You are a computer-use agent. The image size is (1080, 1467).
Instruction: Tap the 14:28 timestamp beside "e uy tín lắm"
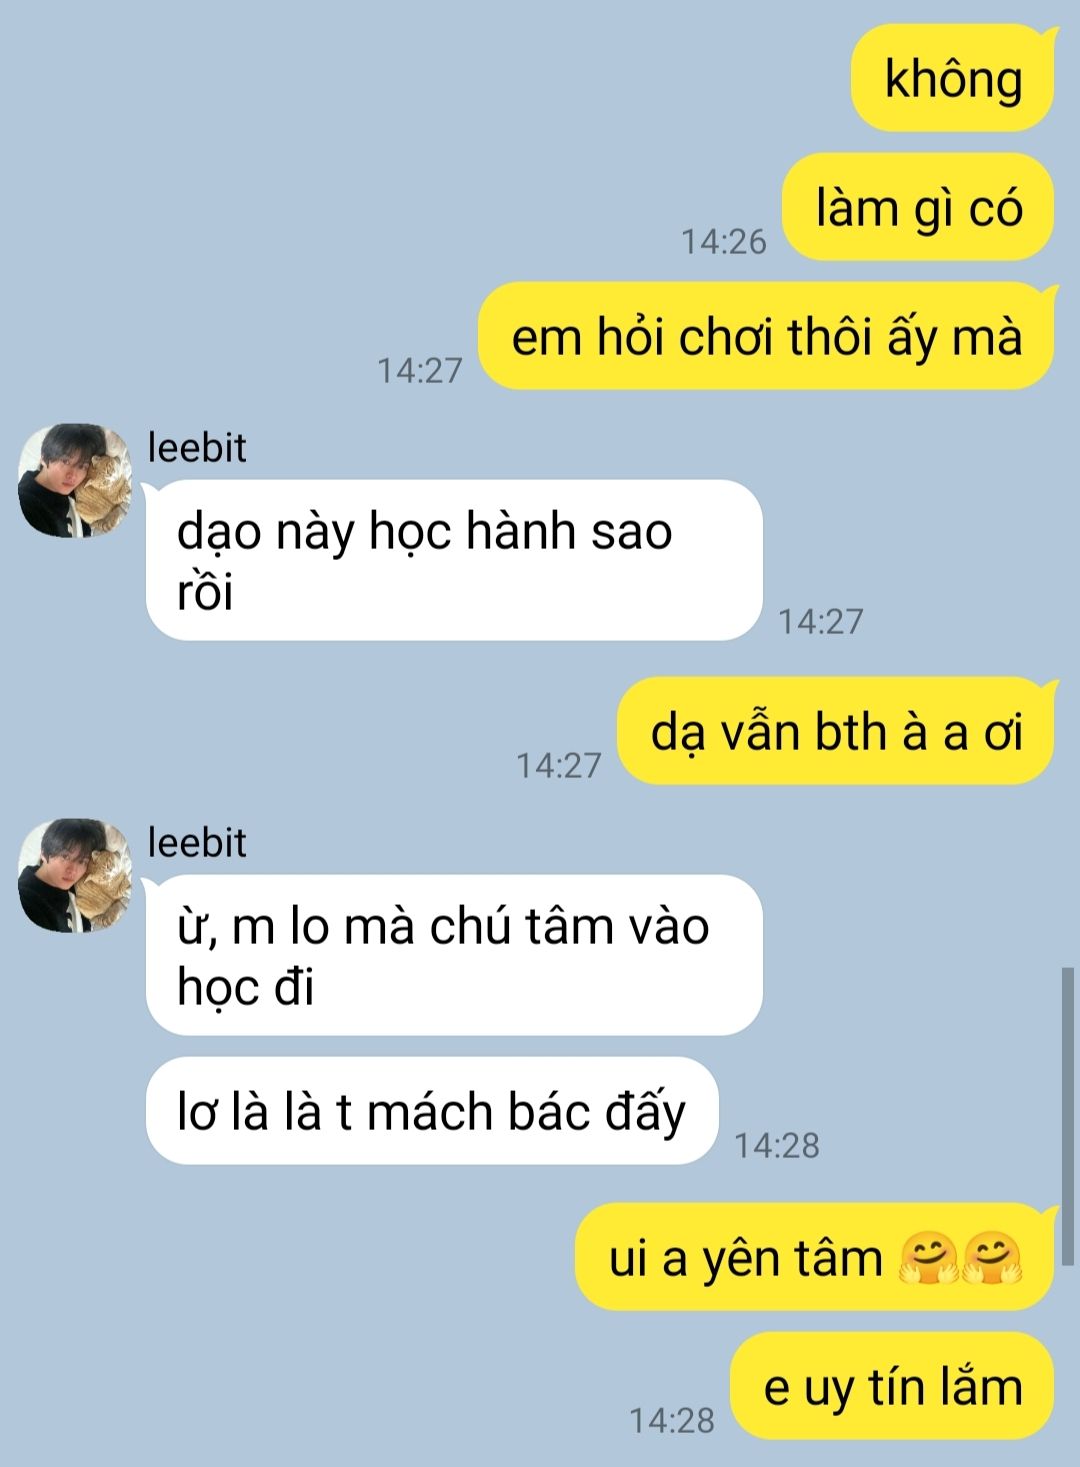[x=672, y=1420]
